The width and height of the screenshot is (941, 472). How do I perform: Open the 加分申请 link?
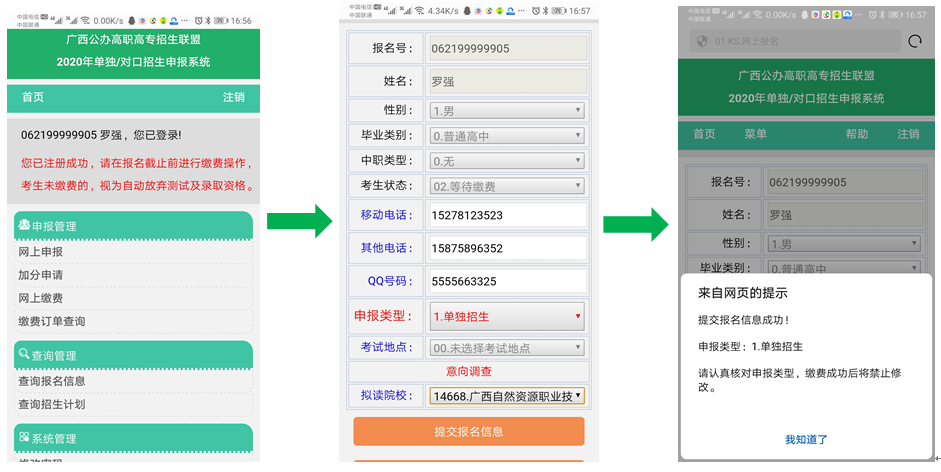point(41,275)
